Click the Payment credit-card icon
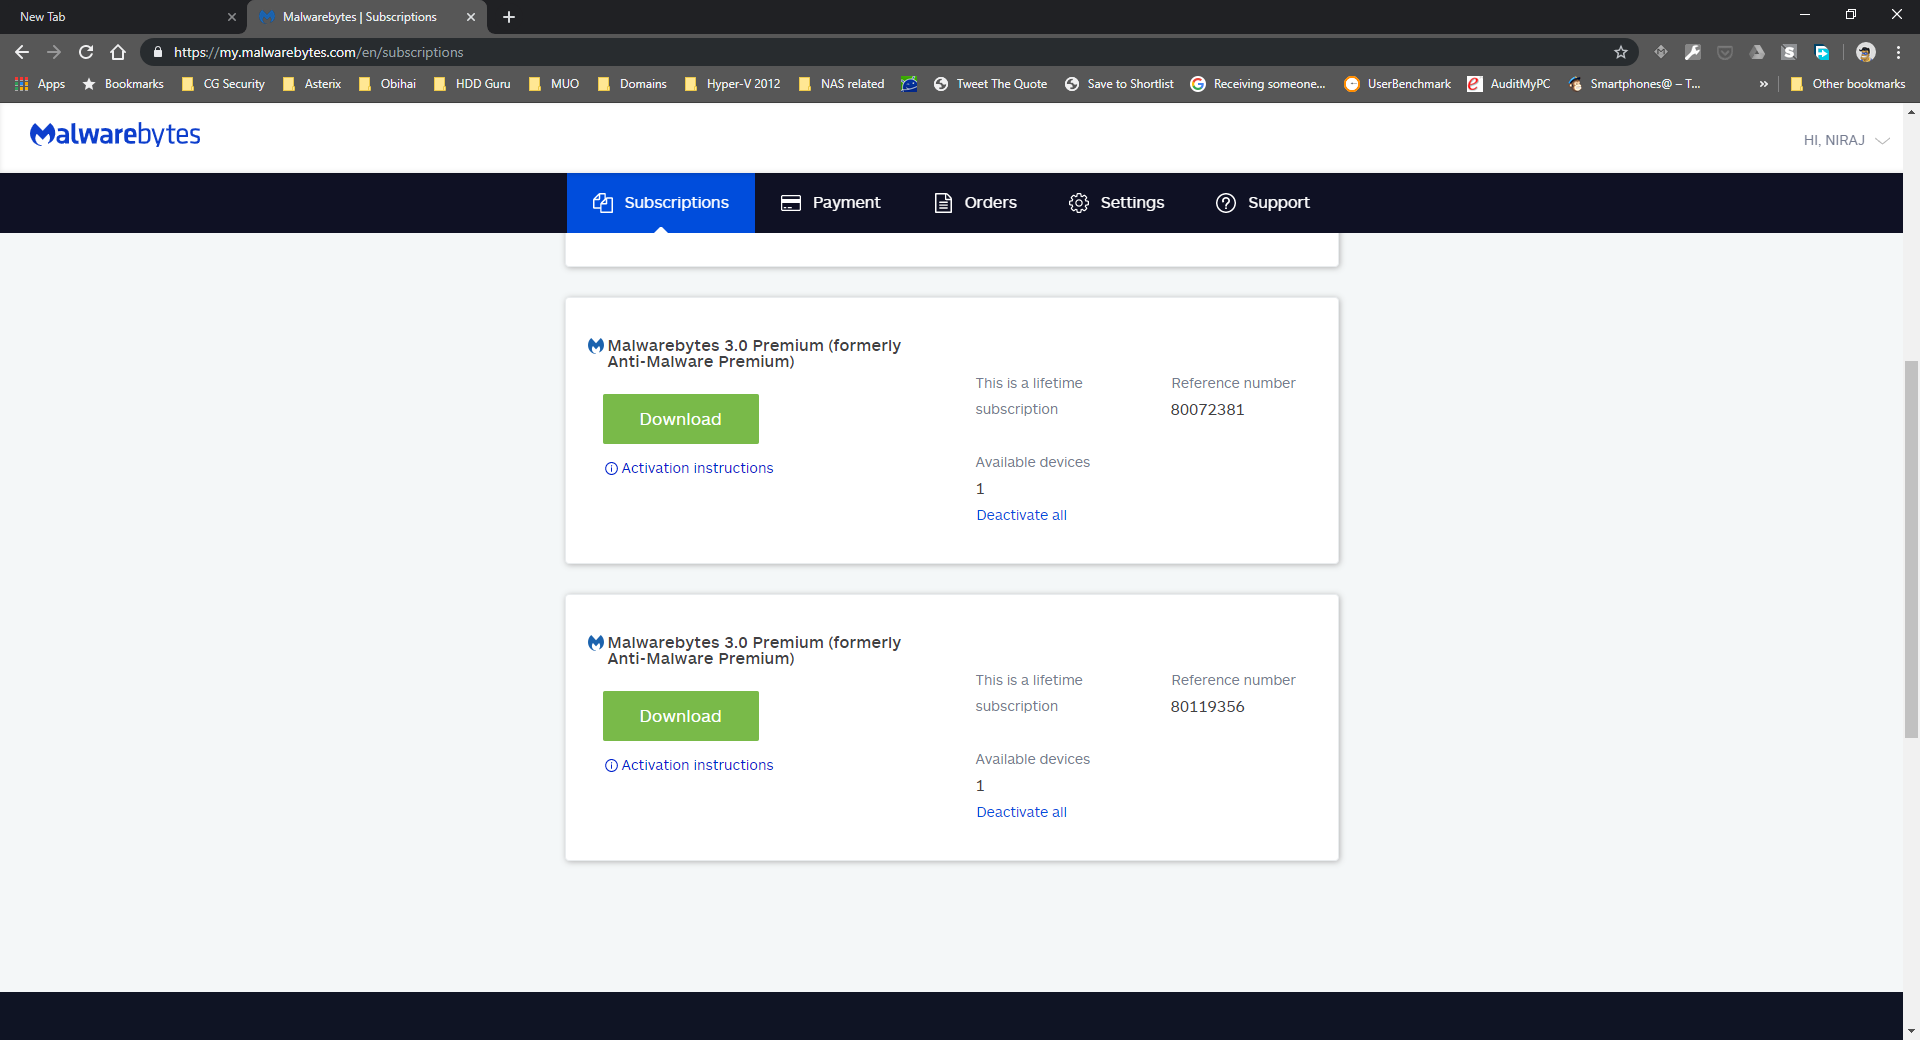Screen dimensions: 1920x1040 [x=791, y=203]
